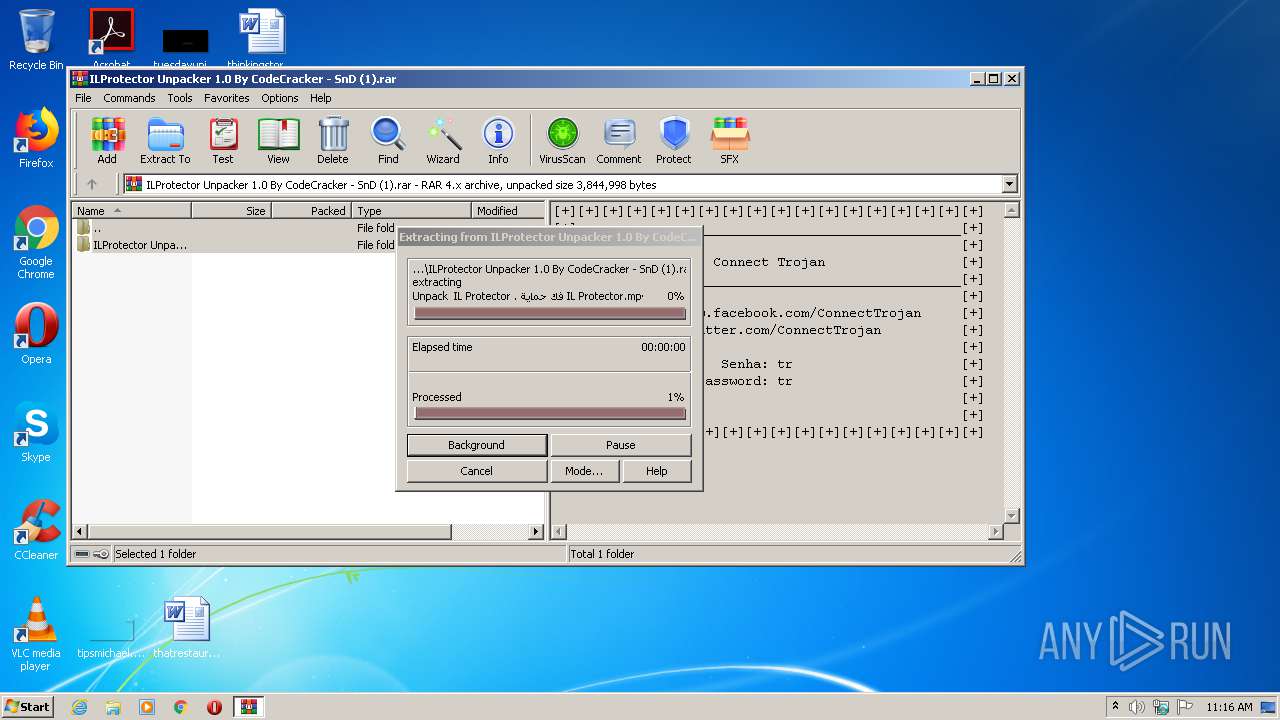Click the Test archive icon

pyautogui.click(x=223, y=140)
